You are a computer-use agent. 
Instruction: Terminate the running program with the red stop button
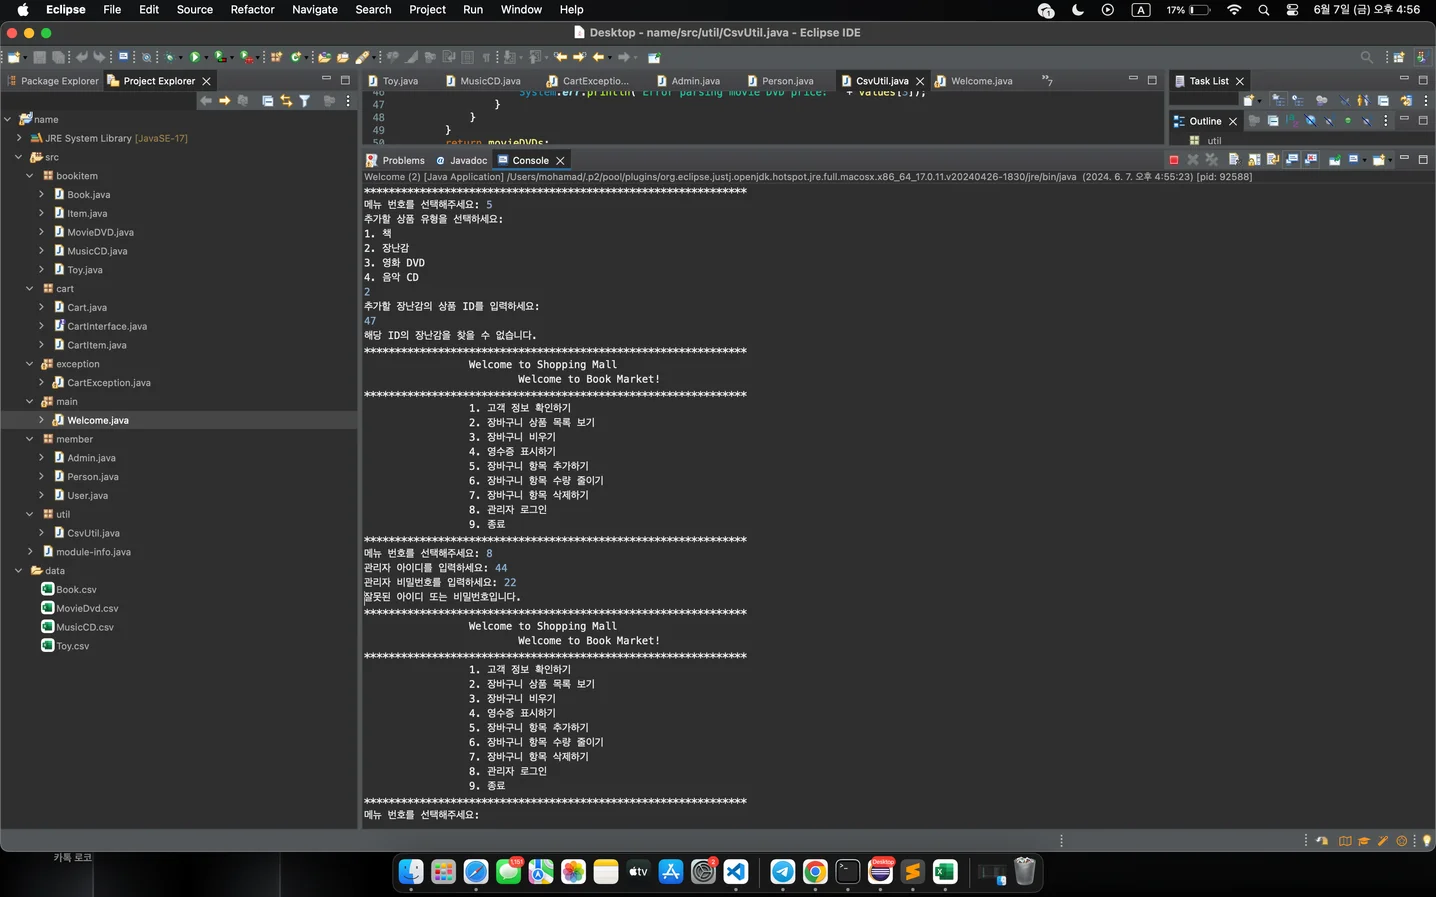point(1173,160)
